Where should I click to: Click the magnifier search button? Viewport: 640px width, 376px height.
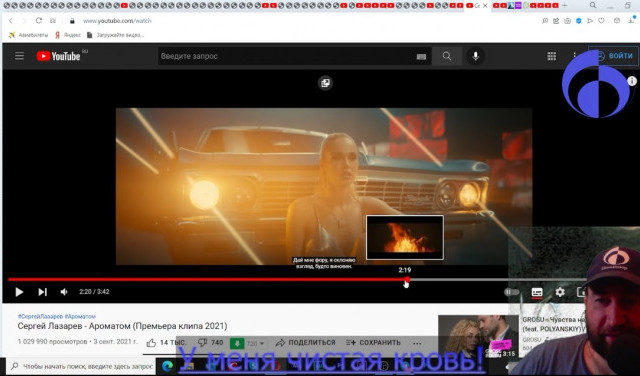click(x=447, y=56)
